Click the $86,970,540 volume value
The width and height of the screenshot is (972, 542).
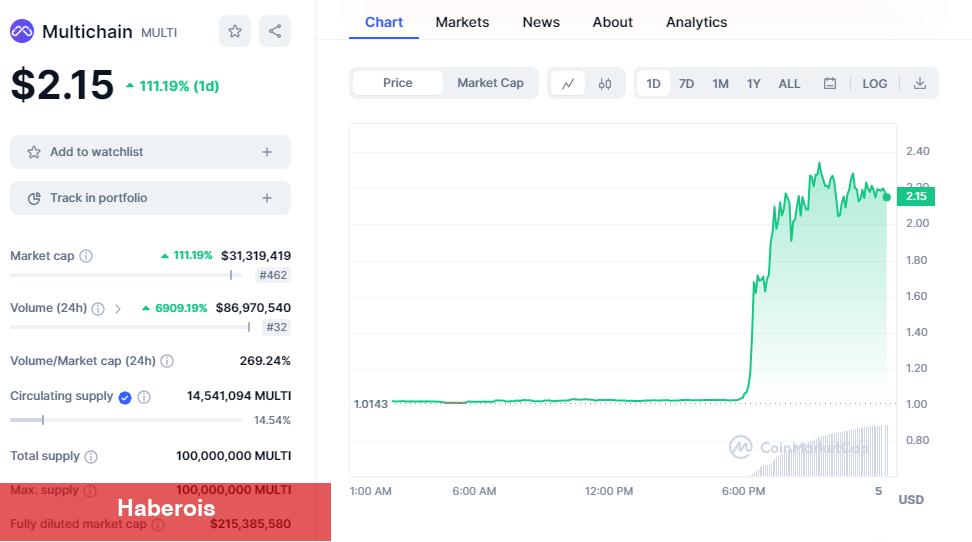[253, 308]
